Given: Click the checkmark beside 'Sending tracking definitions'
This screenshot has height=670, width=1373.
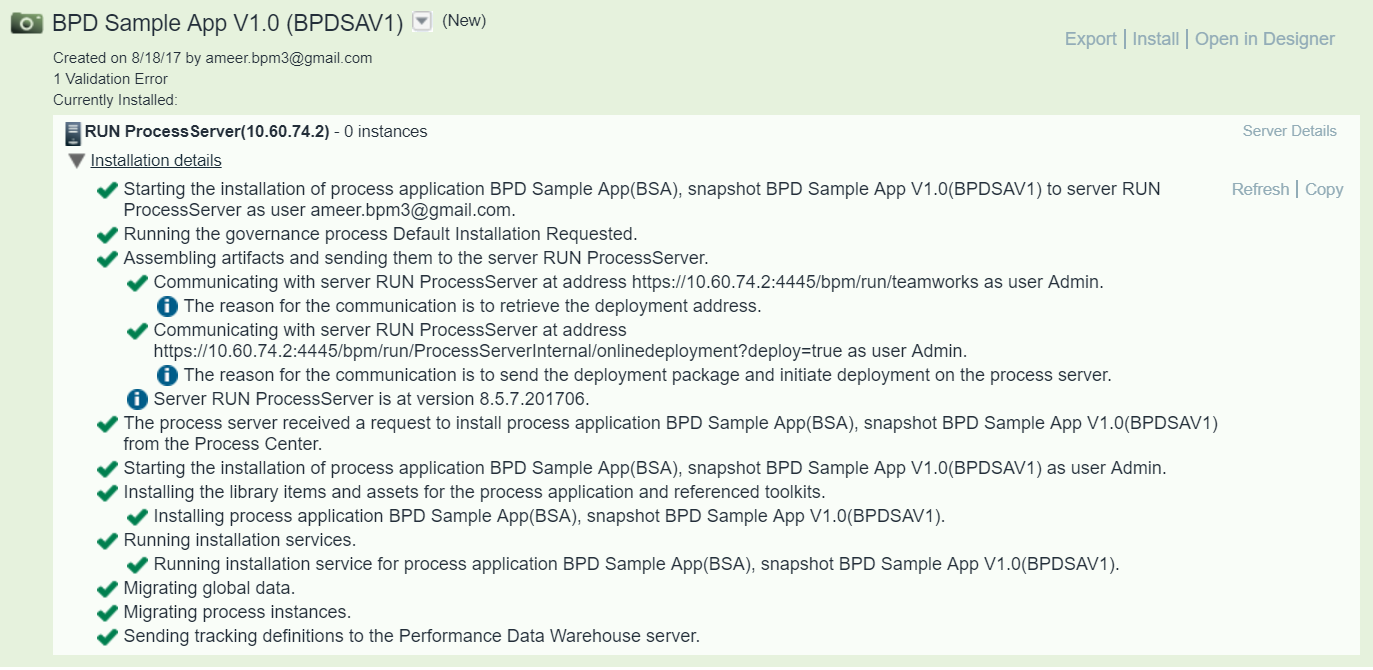Looking at the screenshot, I should coord(107,636).
